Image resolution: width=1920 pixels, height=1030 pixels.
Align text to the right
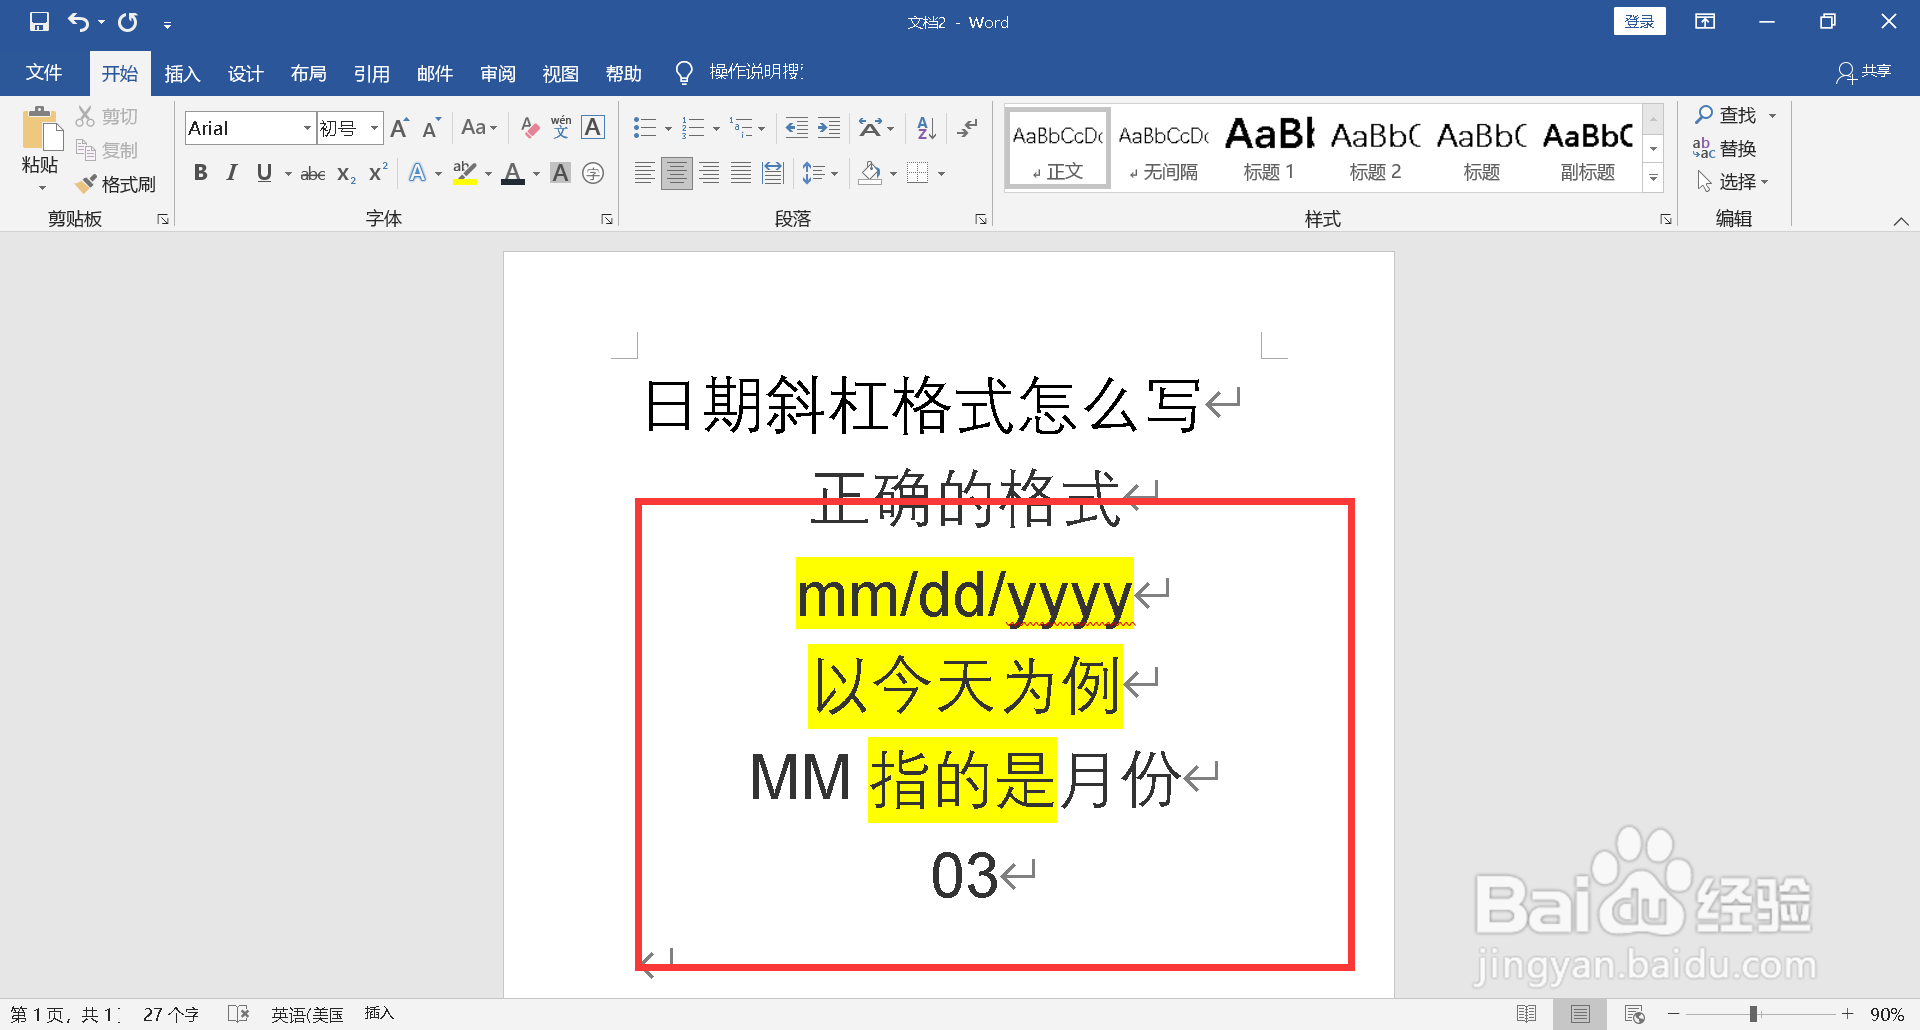709,173
